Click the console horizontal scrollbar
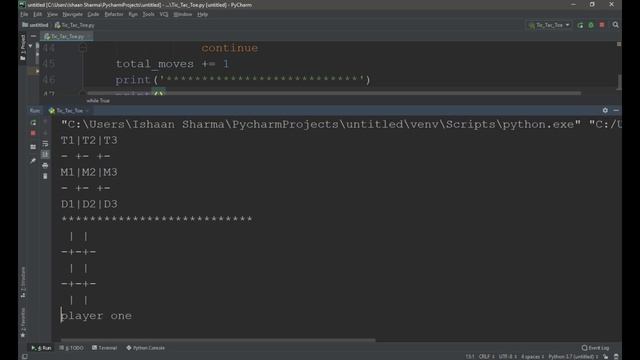The image size is (640, 360). pos(218,340)
